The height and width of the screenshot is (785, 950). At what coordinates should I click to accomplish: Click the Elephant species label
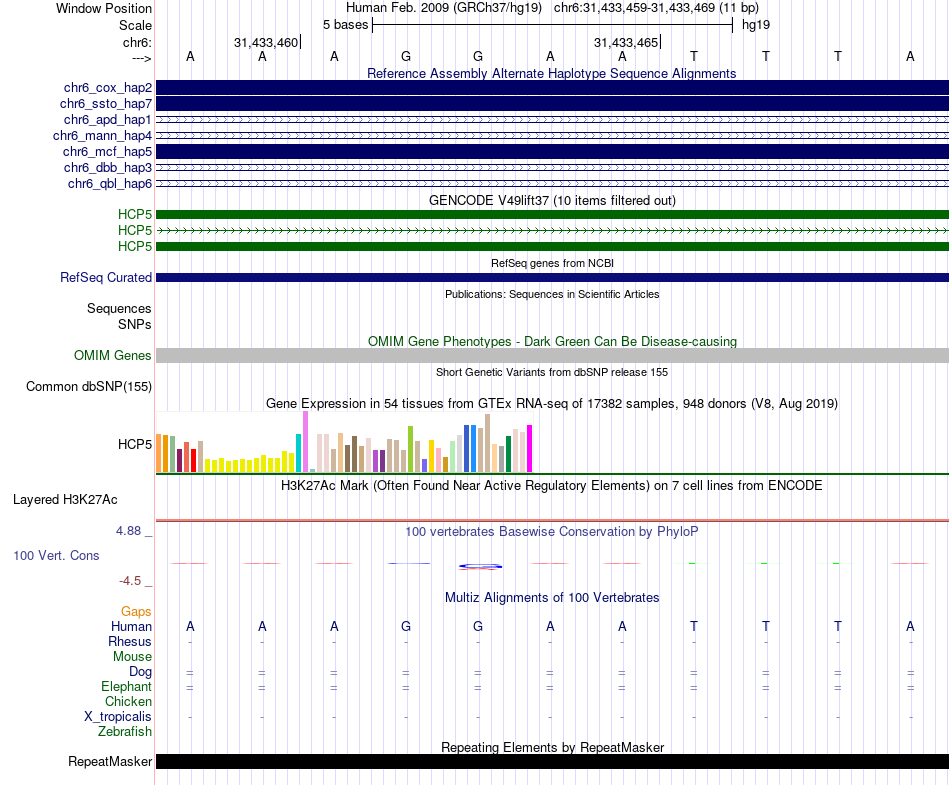point(127,686)
